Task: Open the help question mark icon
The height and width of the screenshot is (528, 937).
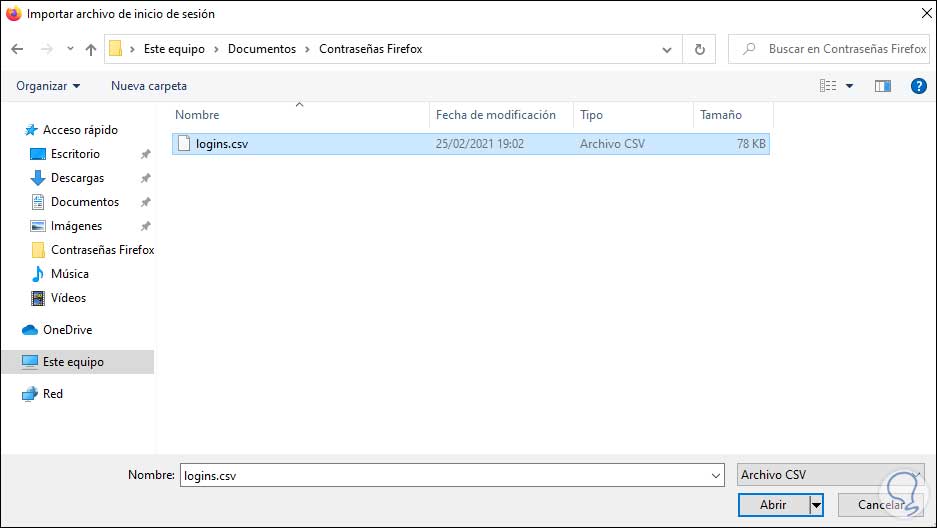Action: (919, 86)
